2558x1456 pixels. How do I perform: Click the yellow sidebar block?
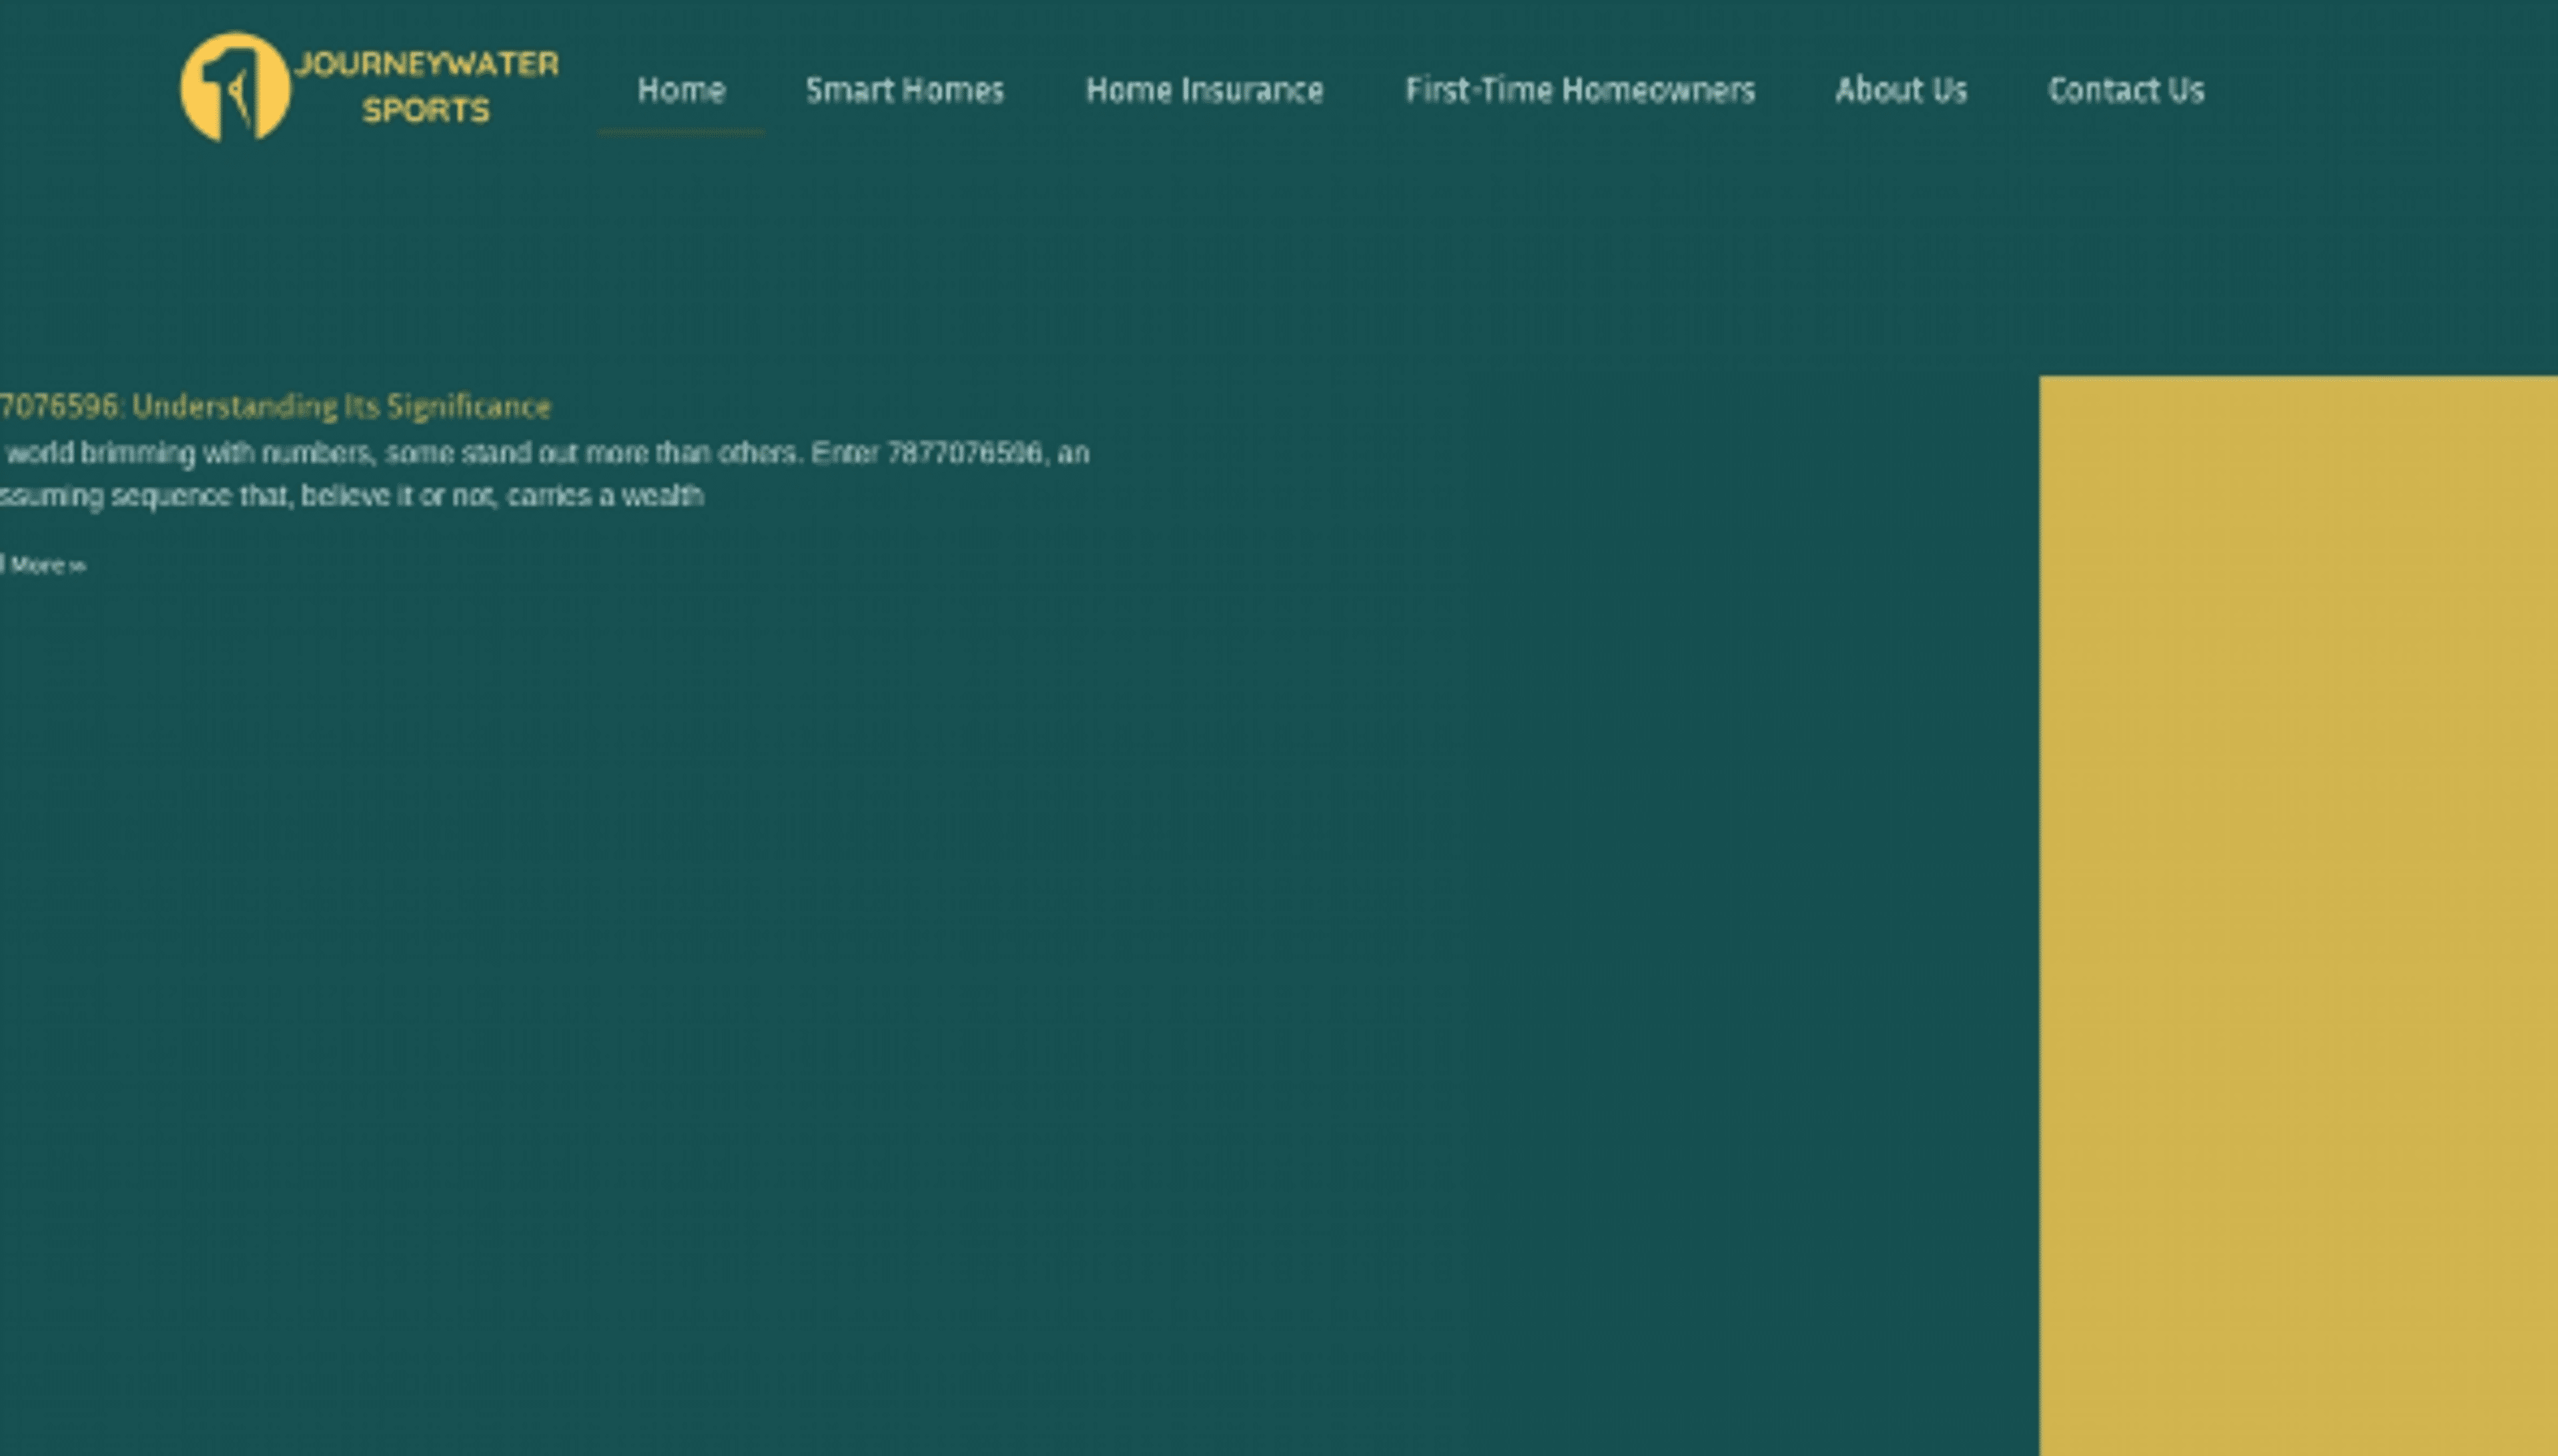point(2297,914)
